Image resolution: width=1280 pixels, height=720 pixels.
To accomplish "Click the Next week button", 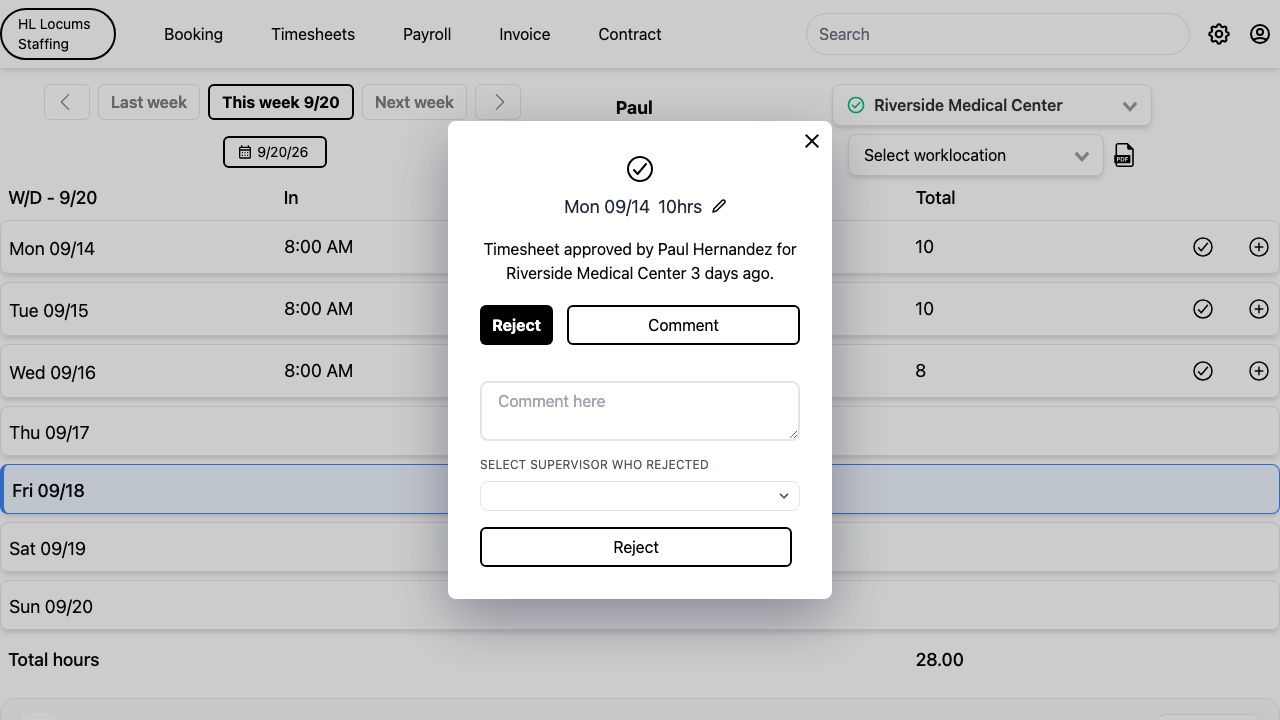I will point(414,102).
